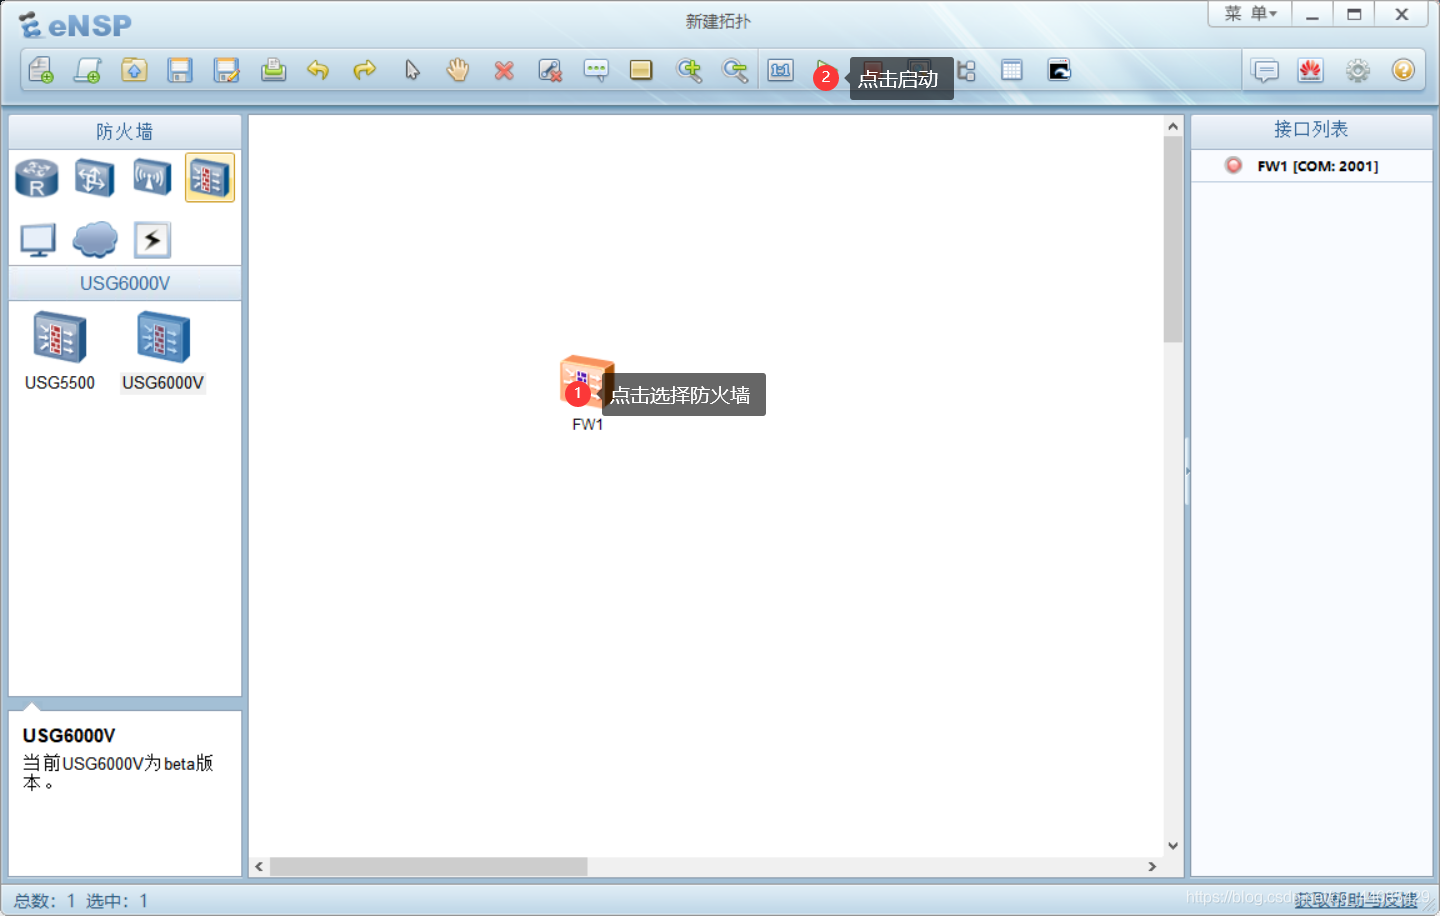The image size is (1440, 916).
Task: Add a text note with the speech bubble tool
Action: point(596,70)
